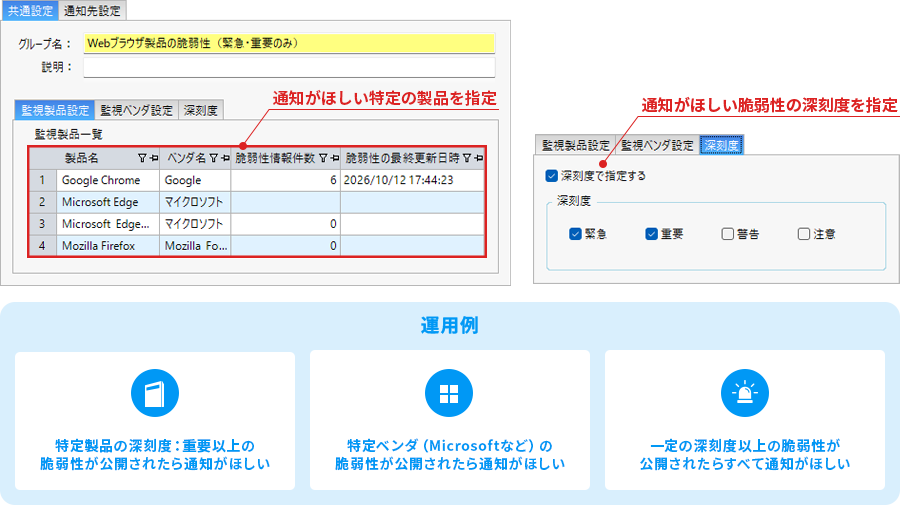Click the 運用例 heading

coord(449,325)
